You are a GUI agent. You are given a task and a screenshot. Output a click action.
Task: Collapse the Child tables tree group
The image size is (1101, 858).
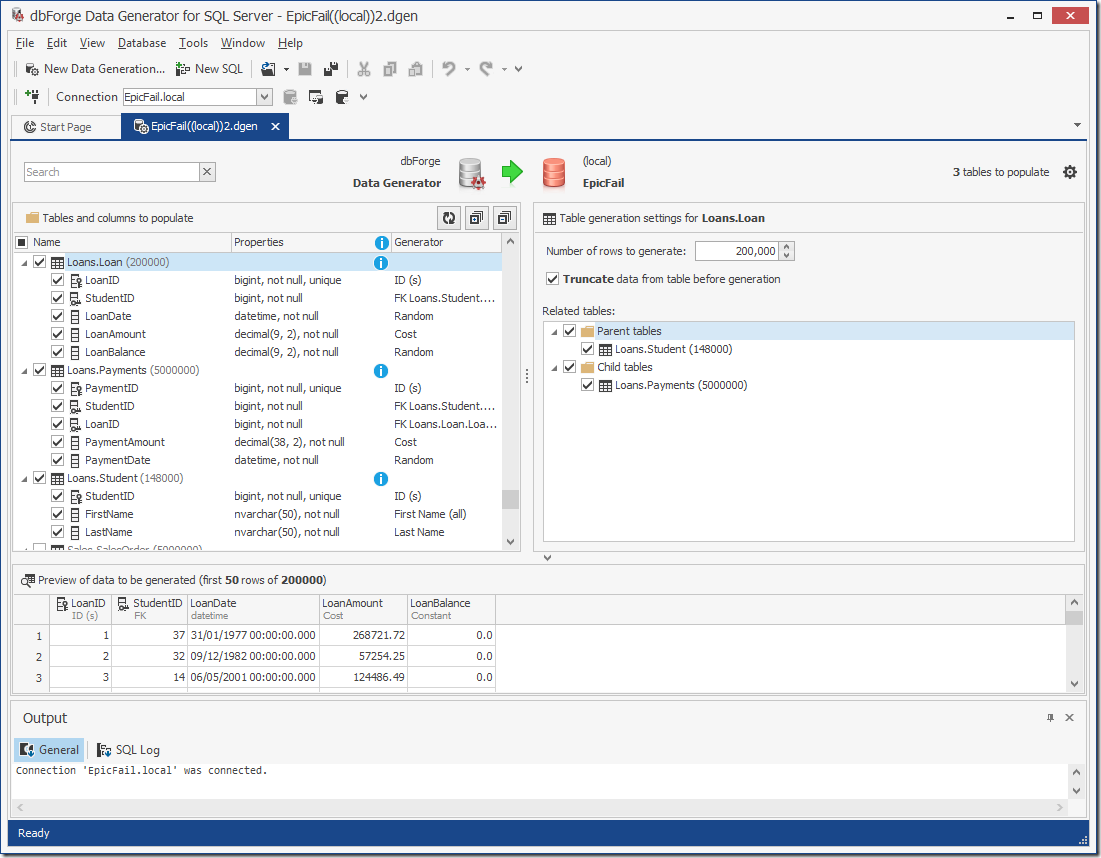pos(553,367)
